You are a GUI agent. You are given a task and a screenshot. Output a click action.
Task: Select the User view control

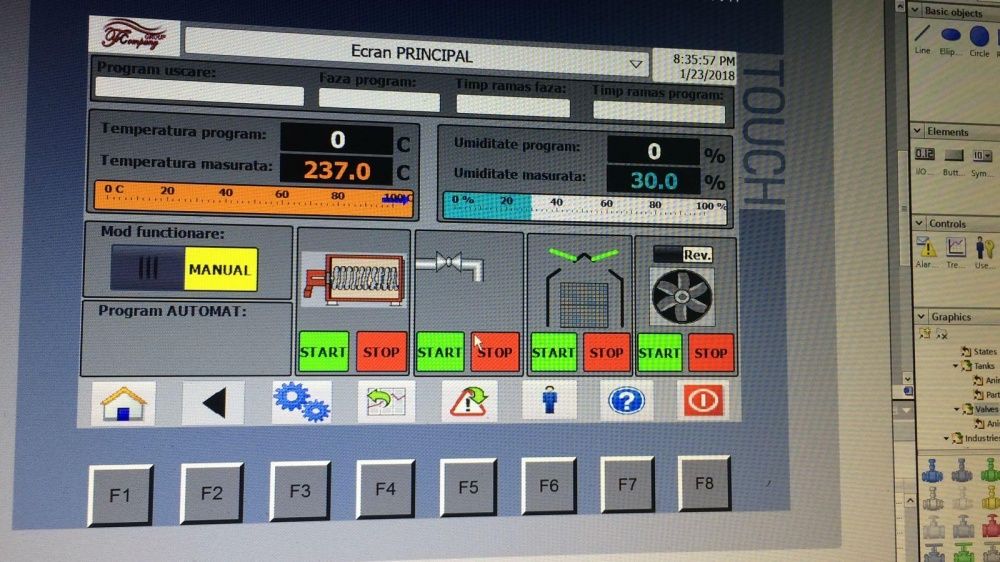pyautogui.click(x=983, y=253)
